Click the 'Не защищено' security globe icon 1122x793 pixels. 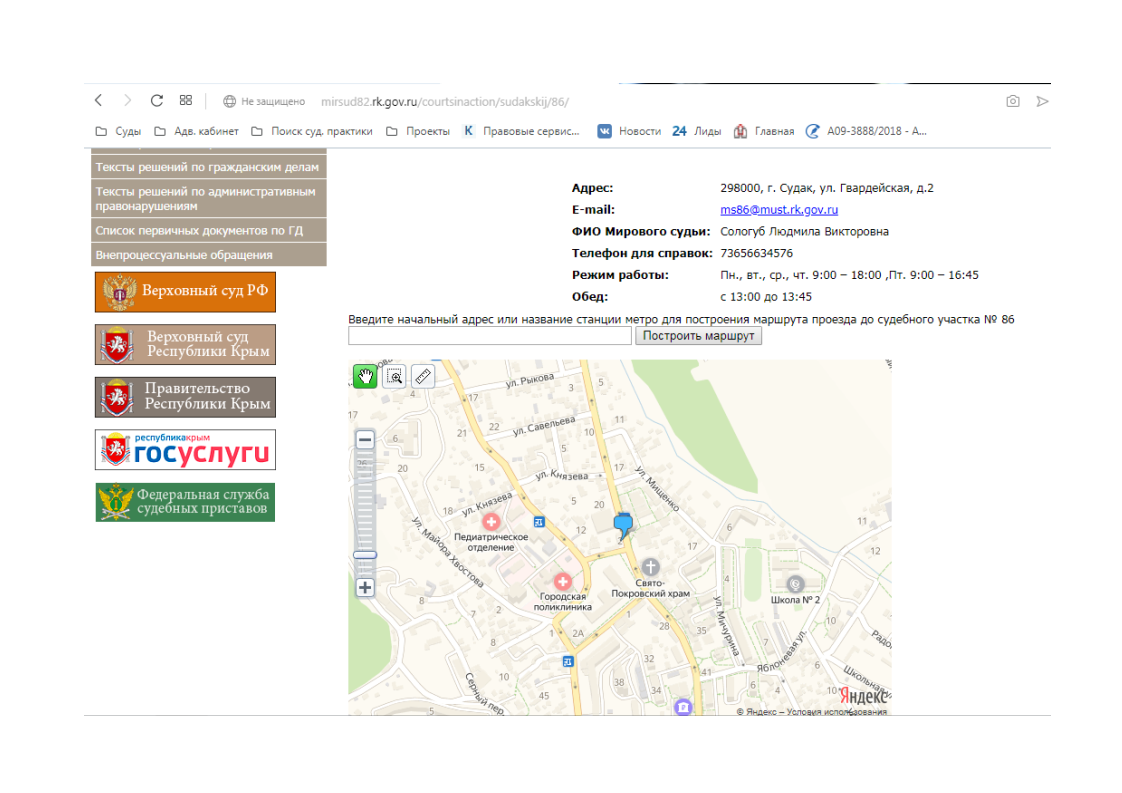229,102
